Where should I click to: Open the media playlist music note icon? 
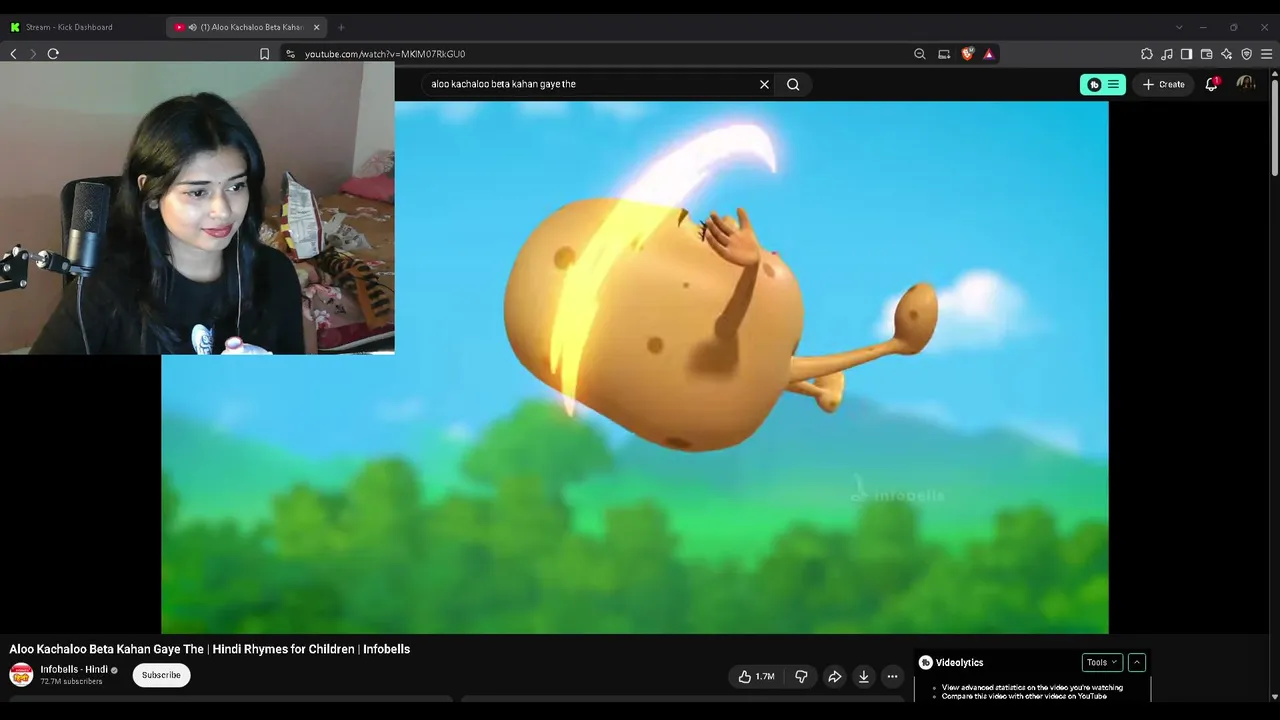[x=1167, y=54]
